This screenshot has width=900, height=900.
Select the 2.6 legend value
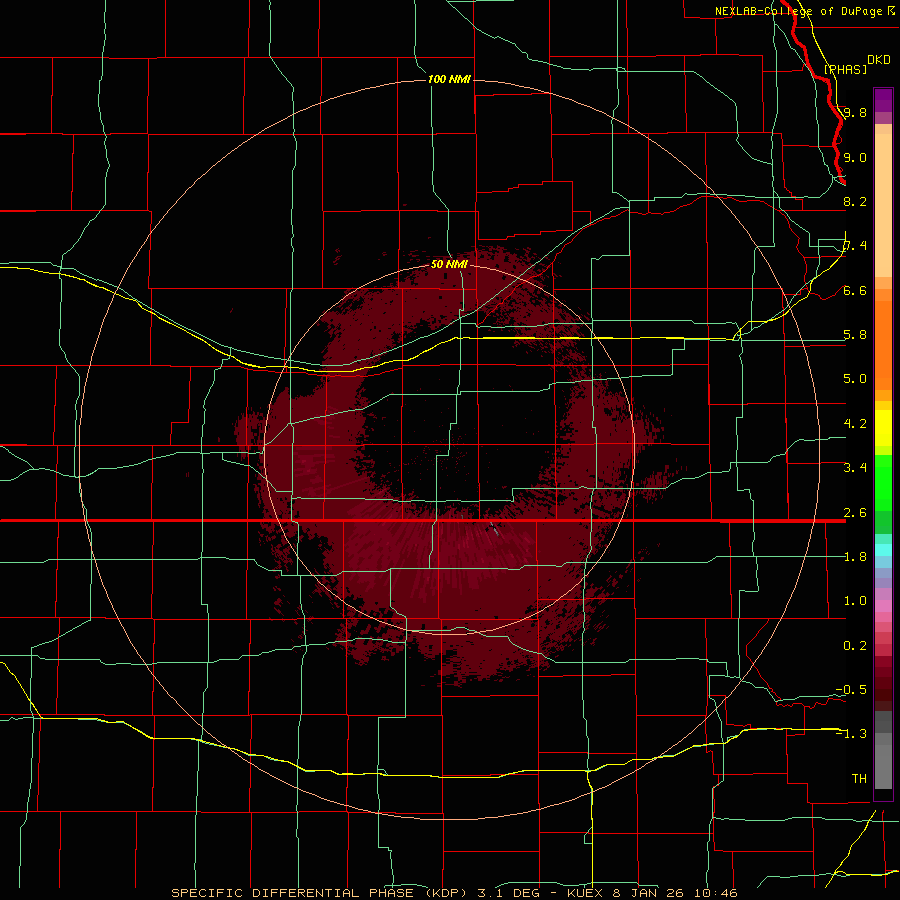(855, 513)
